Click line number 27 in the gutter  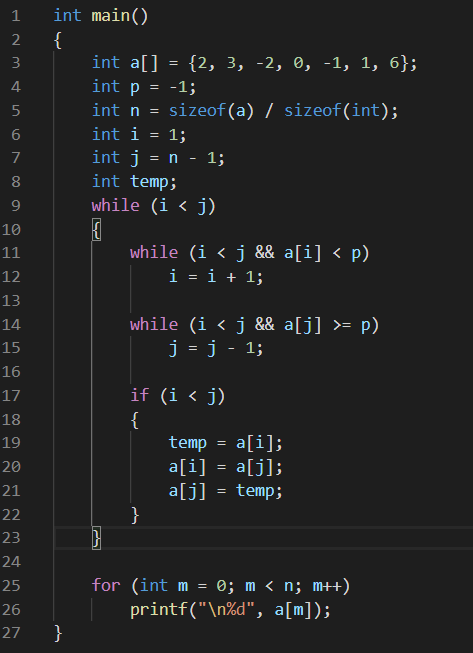pyautogui.click(x=11, y=633)
